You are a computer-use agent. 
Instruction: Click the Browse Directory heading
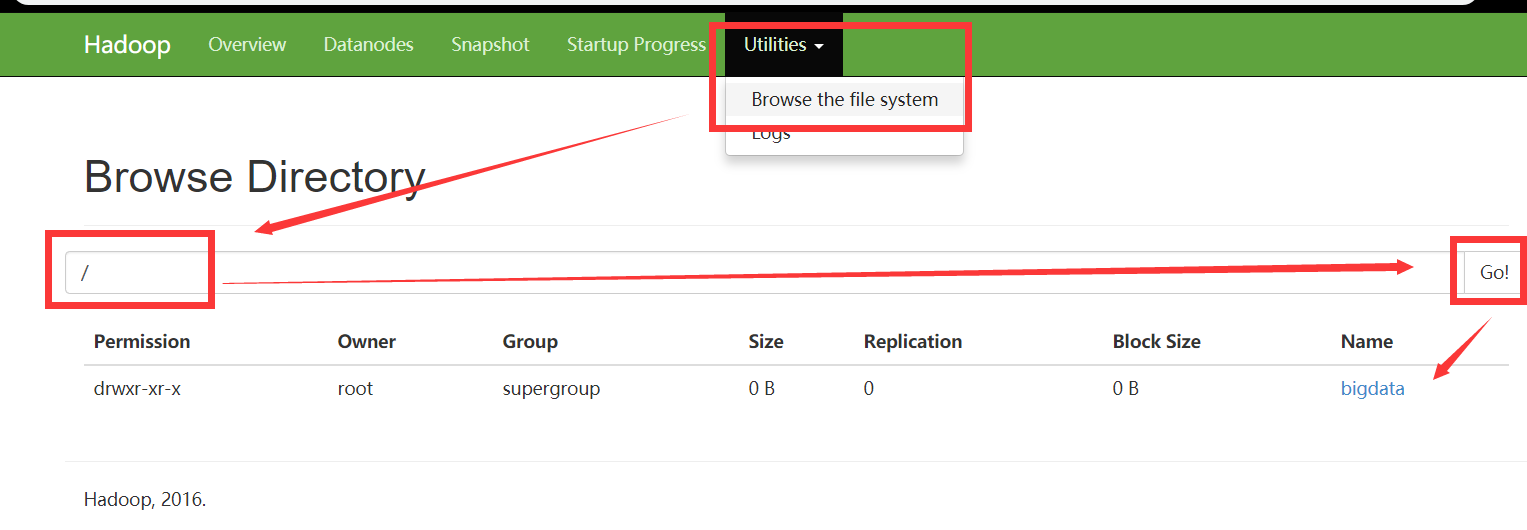point(255,177)
